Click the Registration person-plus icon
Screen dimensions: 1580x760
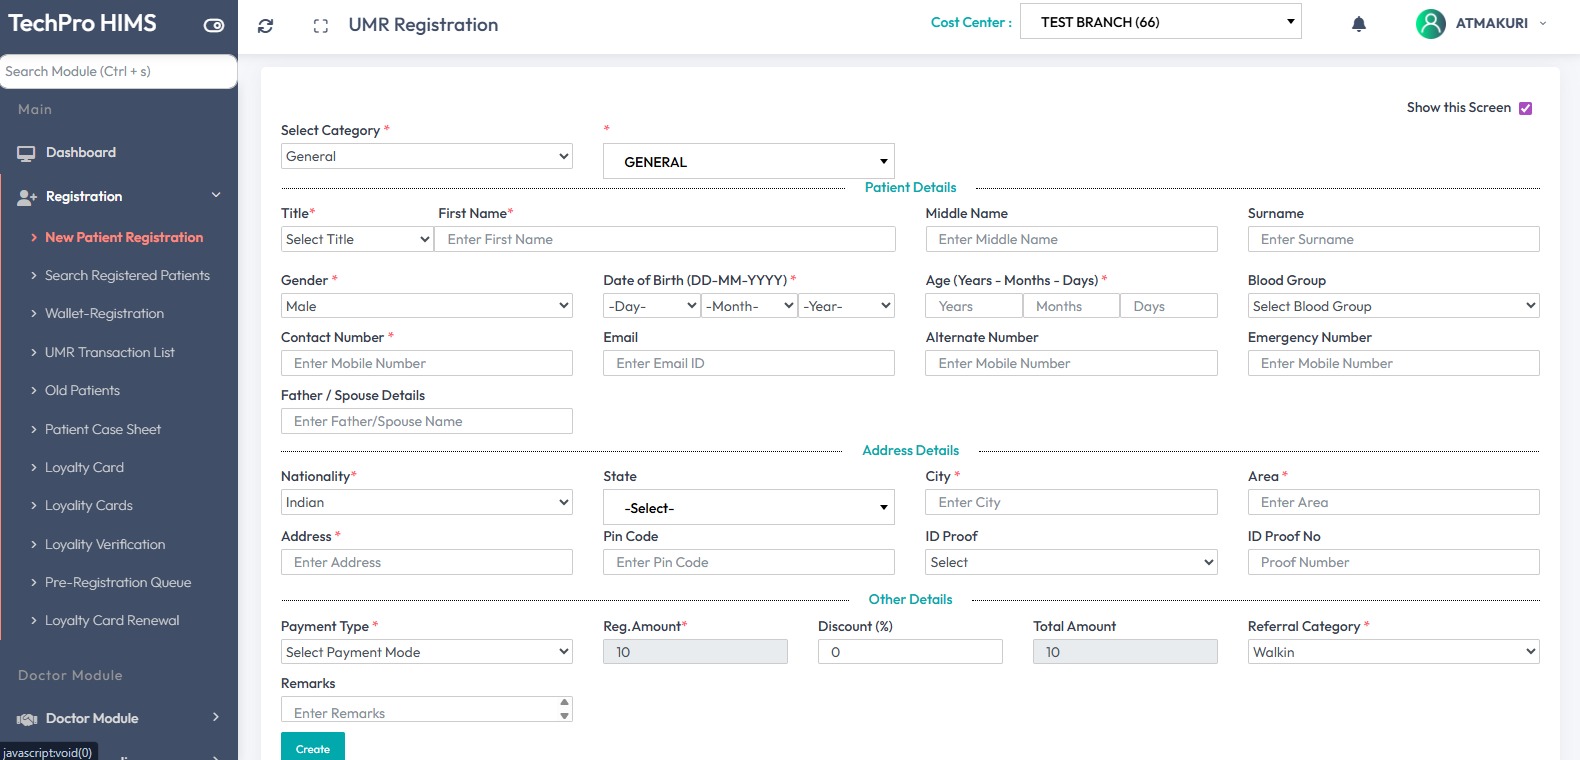pyautogui.click(x=27, y=197)
